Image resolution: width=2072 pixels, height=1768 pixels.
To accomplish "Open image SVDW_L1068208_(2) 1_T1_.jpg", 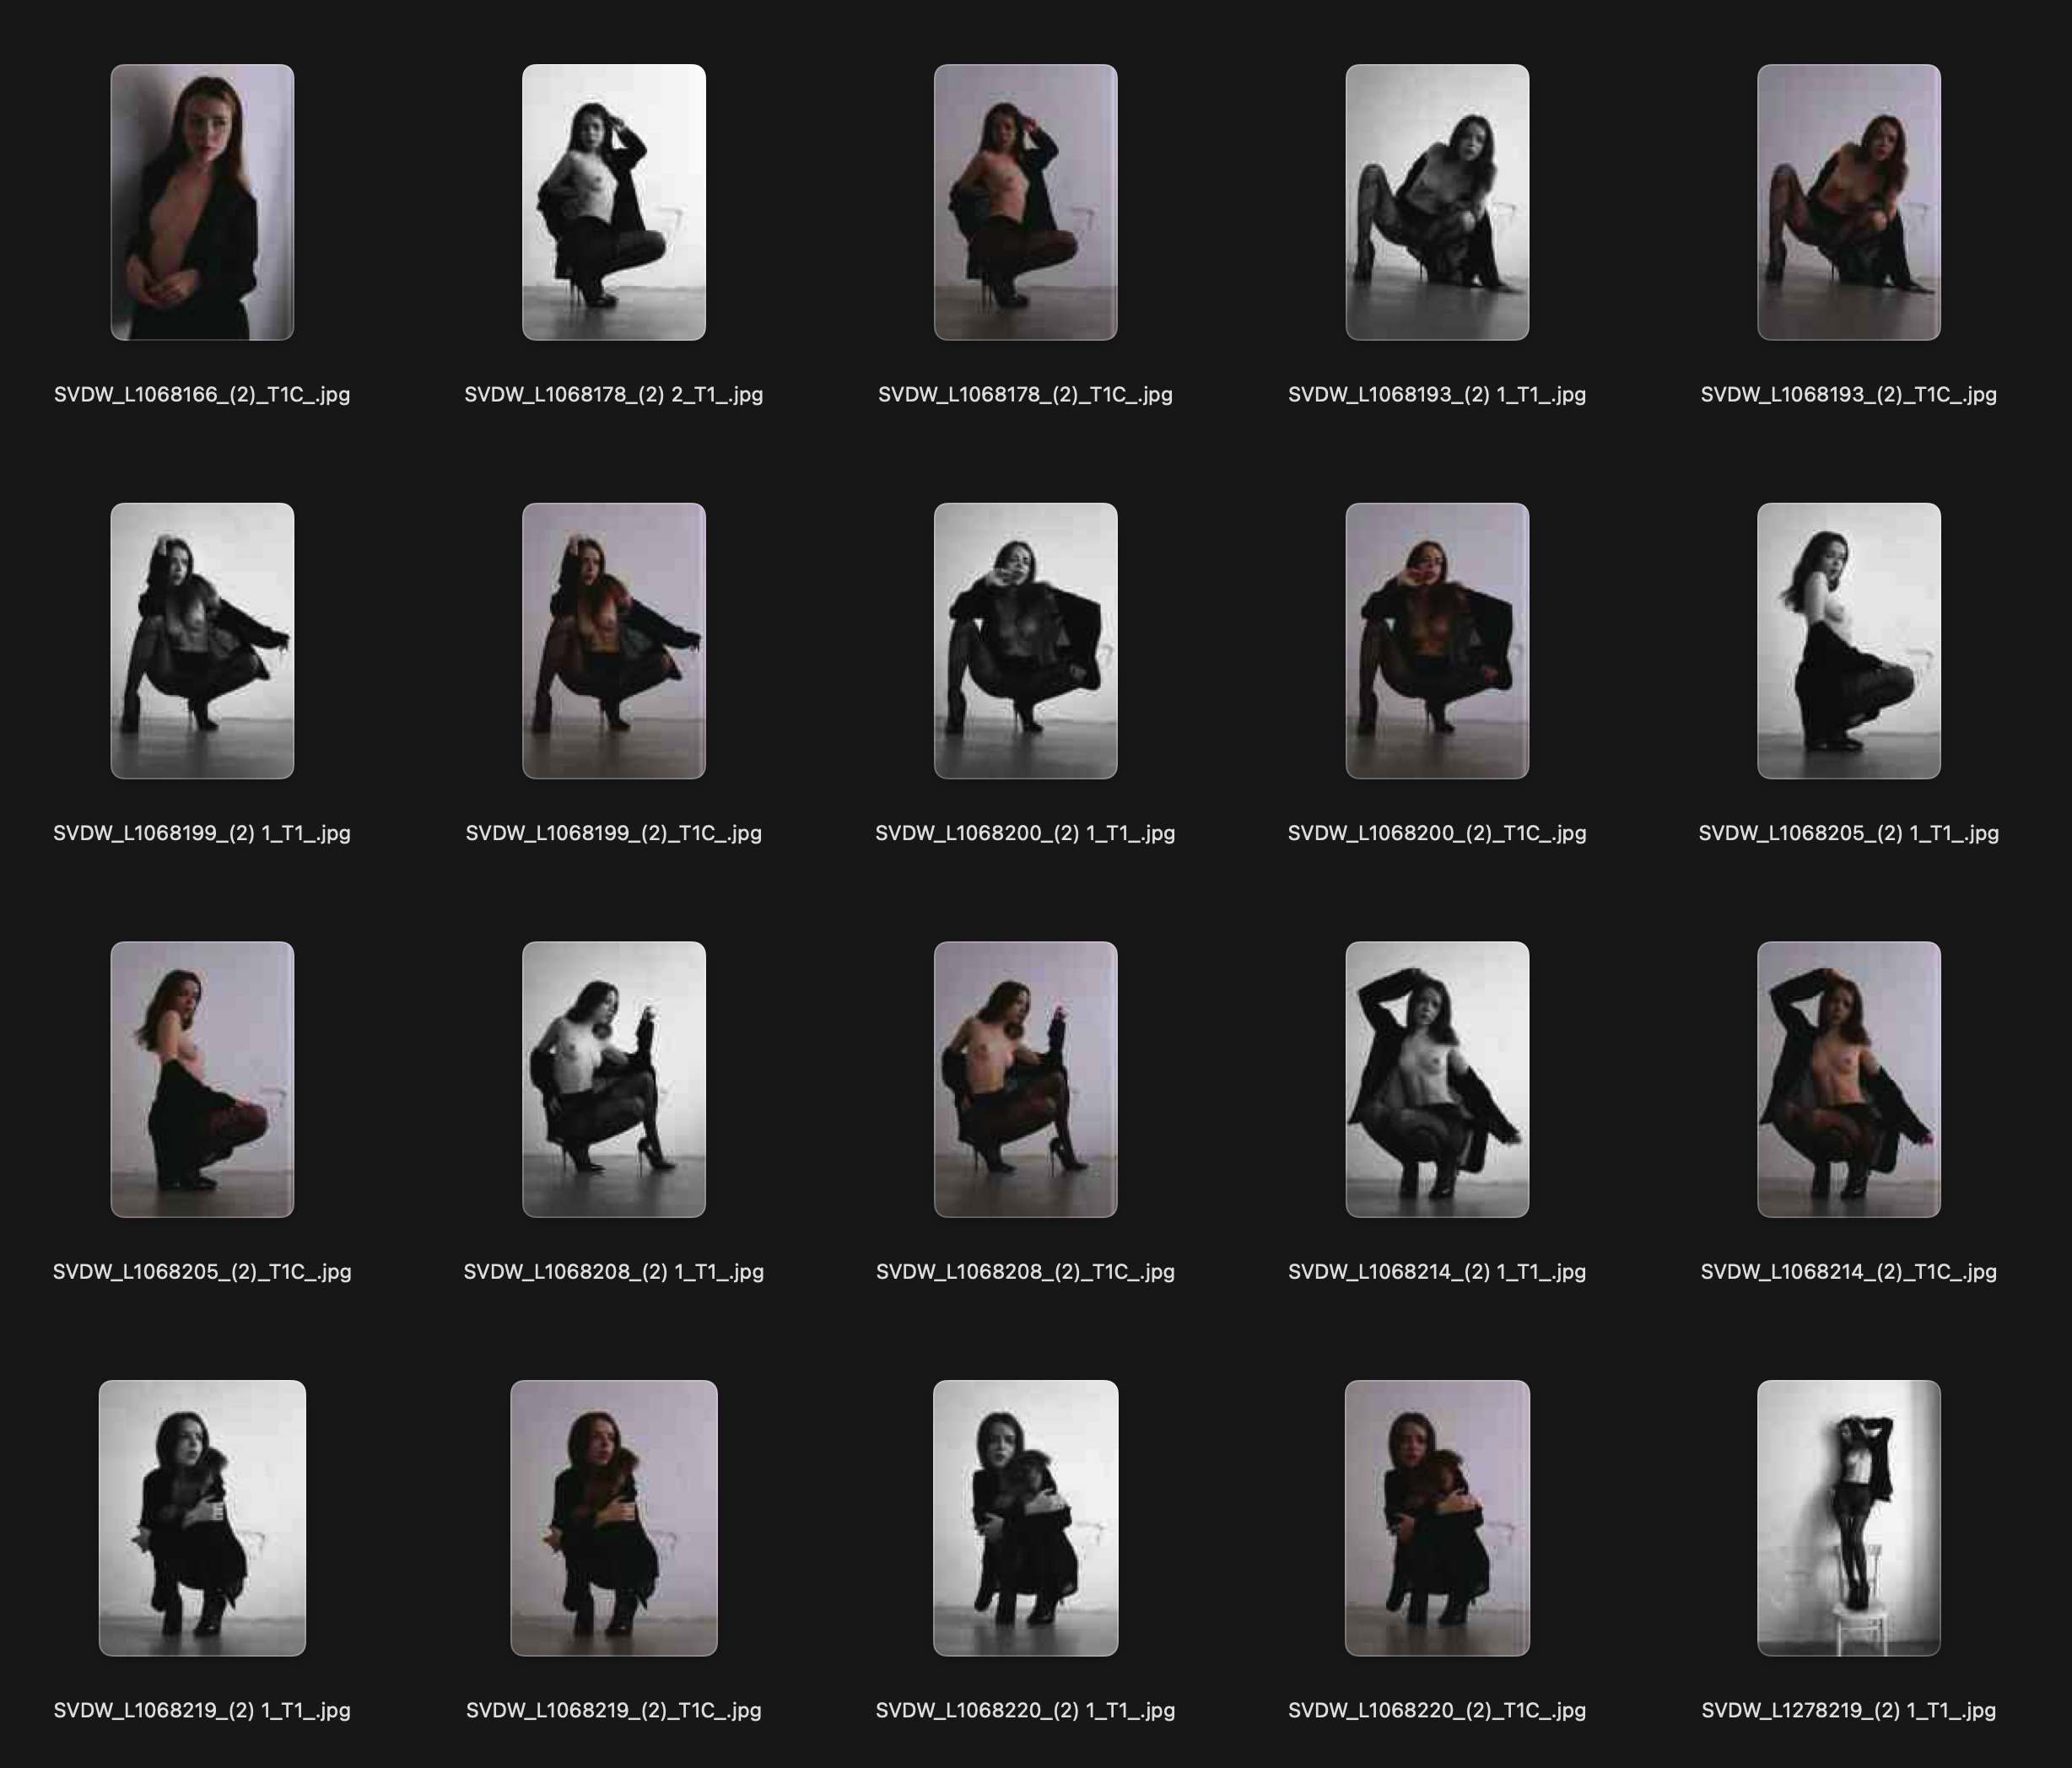I will 613,1080.
